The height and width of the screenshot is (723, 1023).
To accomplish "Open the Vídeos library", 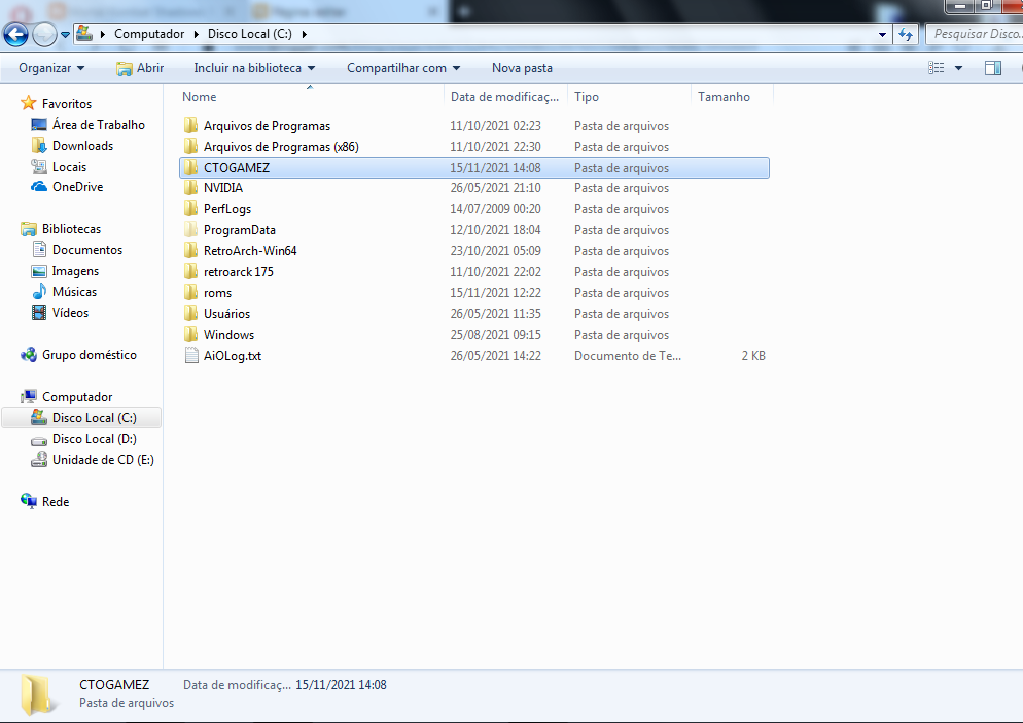I will [x=70, y=313].
